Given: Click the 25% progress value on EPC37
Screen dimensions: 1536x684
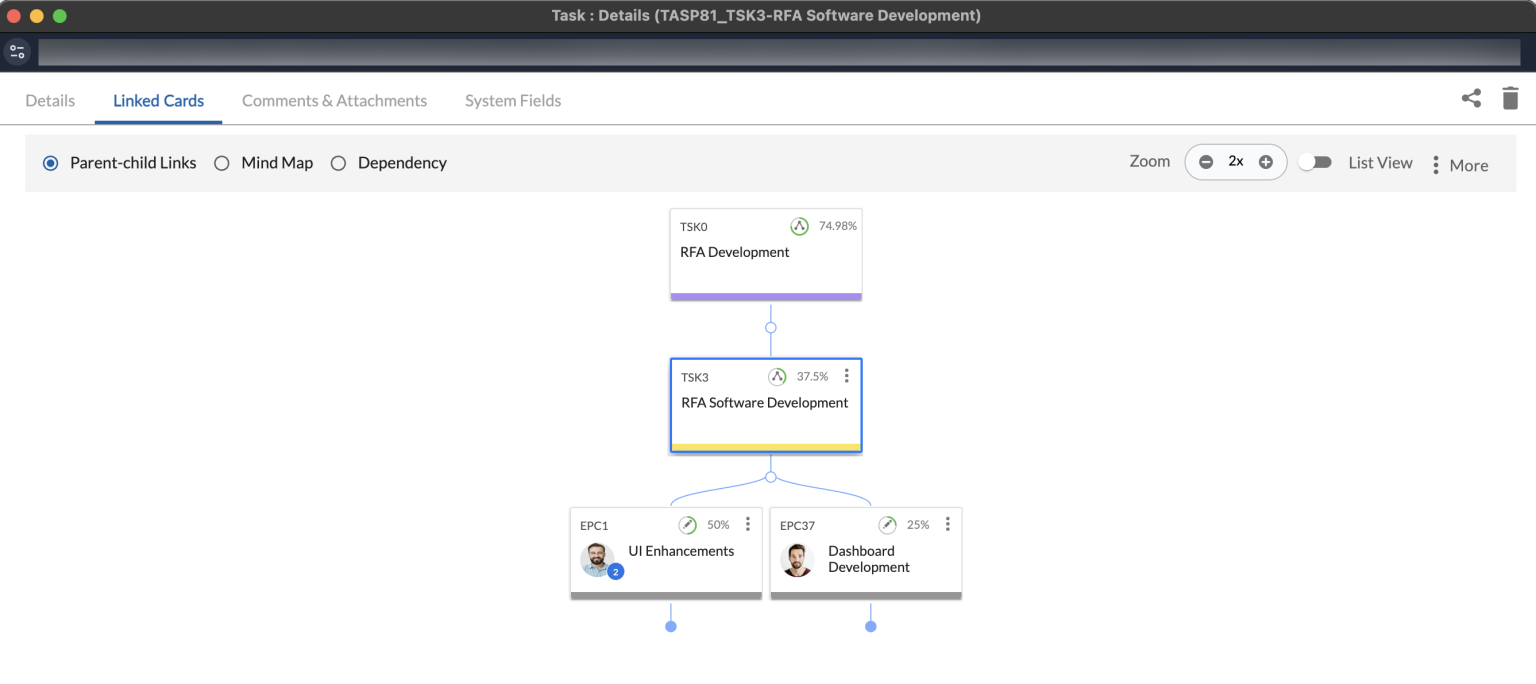Looking at the screenshot, I should [x=918, y=525].
